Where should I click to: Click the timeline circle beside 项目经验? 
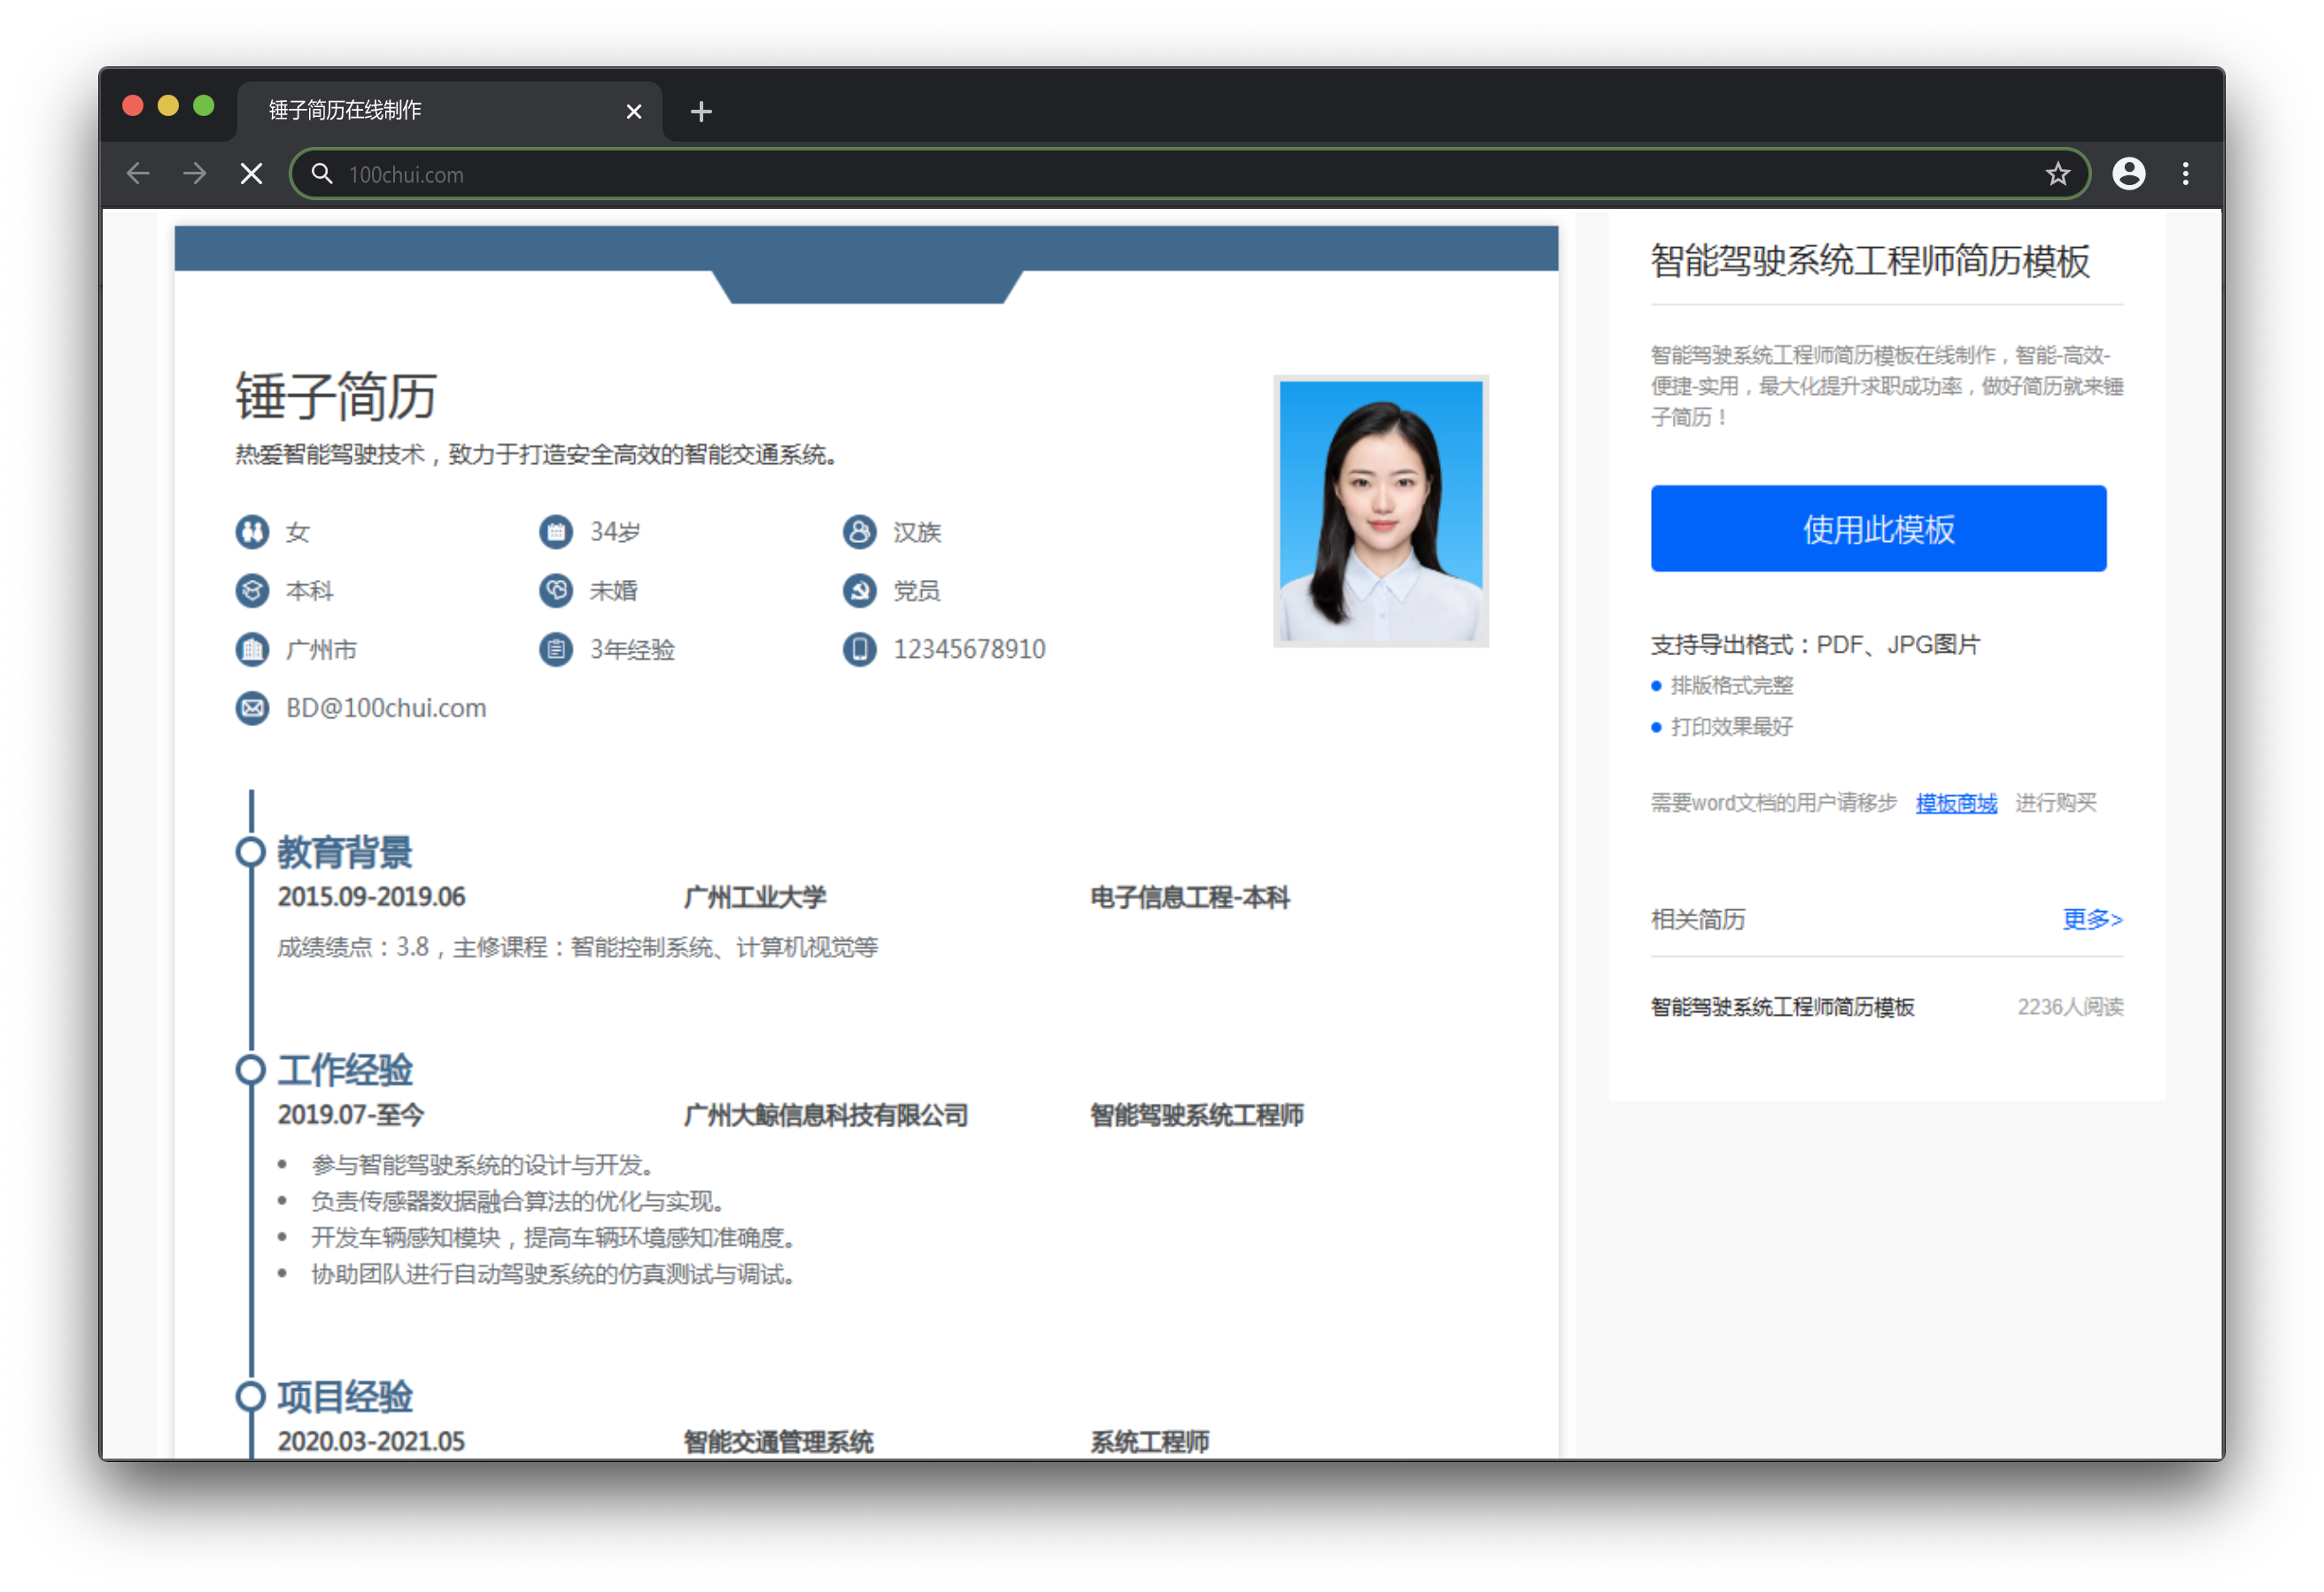(x=251, y=1398)
